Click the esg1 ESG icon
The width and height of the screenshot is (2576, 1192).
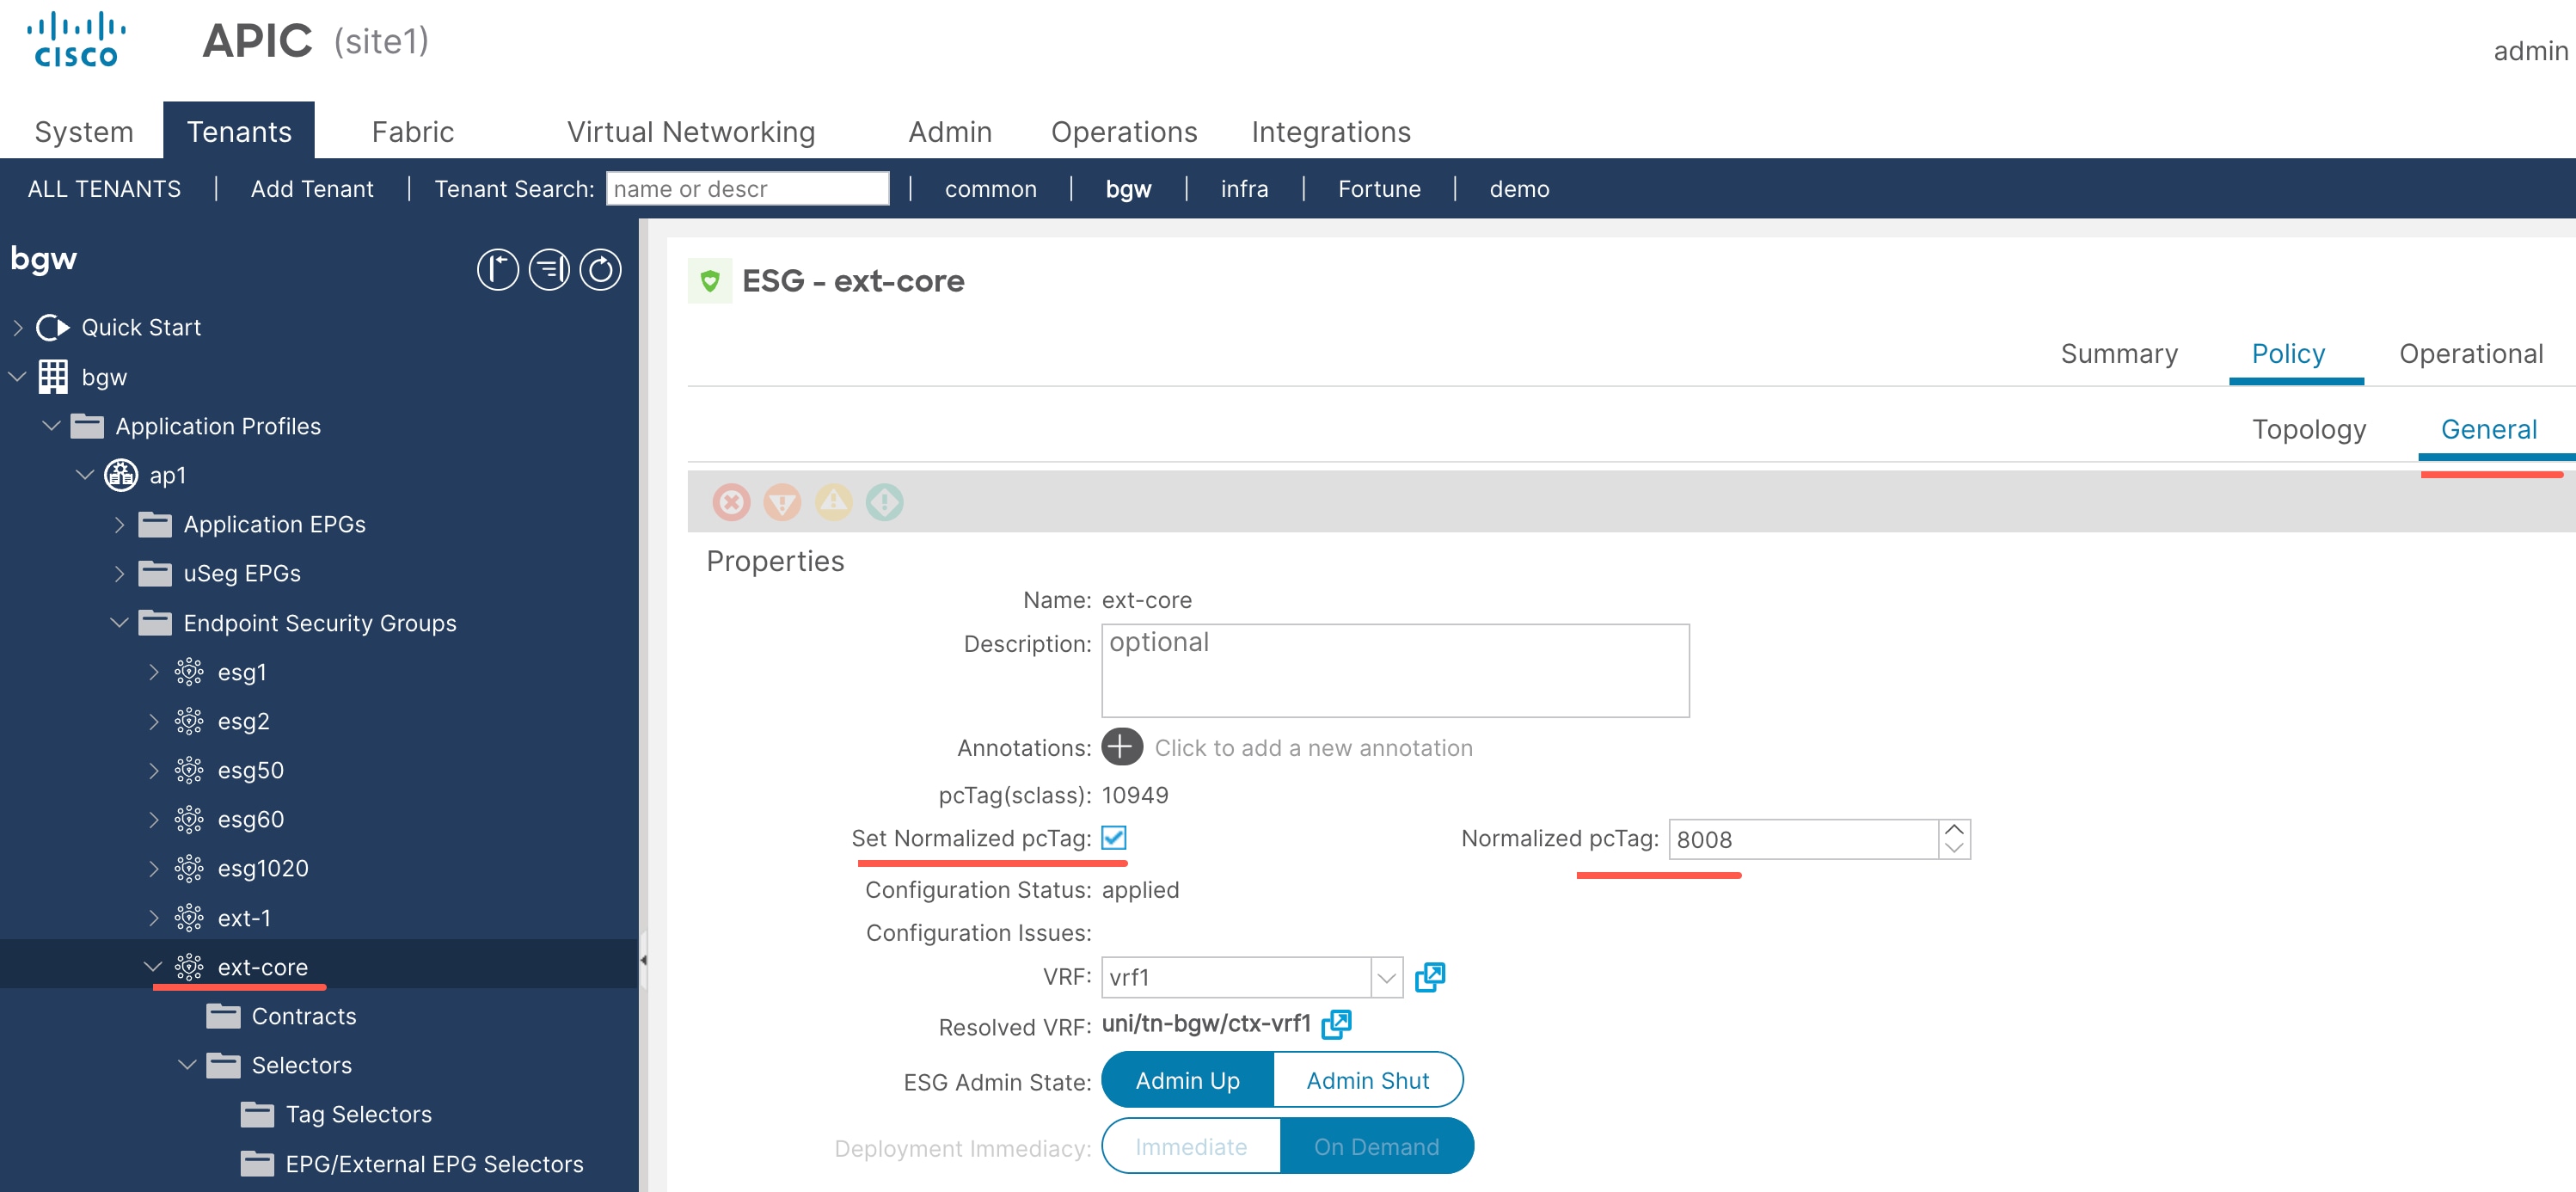tap(189, 672)
